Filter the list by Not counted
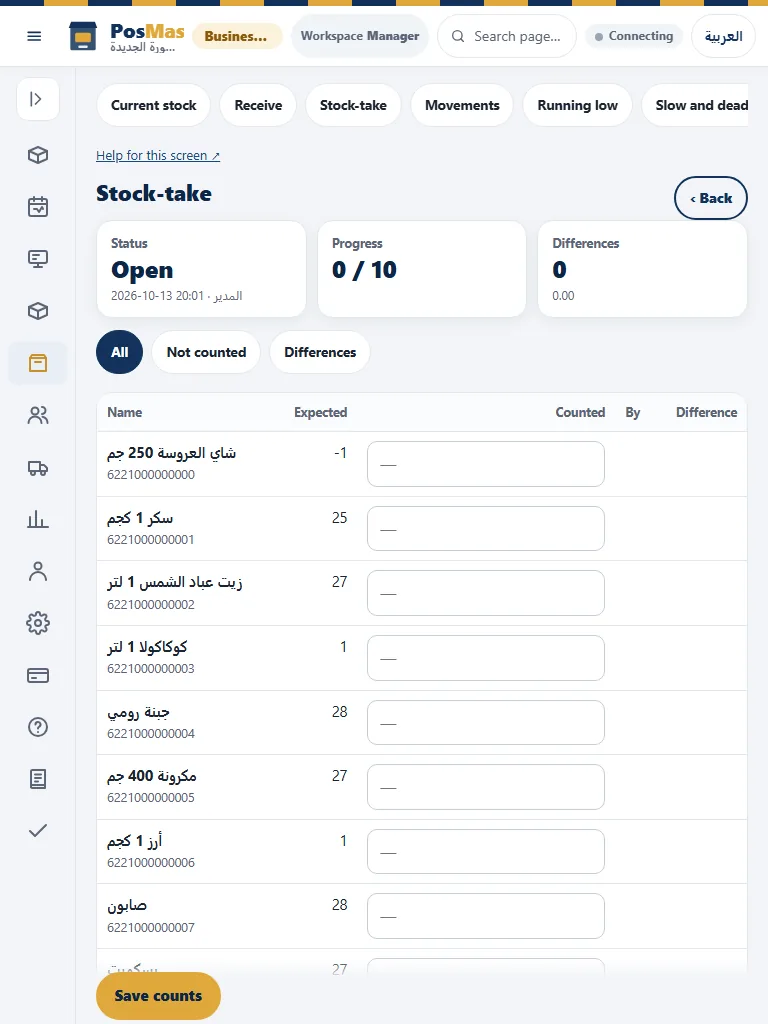This screenshot has width=768, height=1024. point(206,352)
